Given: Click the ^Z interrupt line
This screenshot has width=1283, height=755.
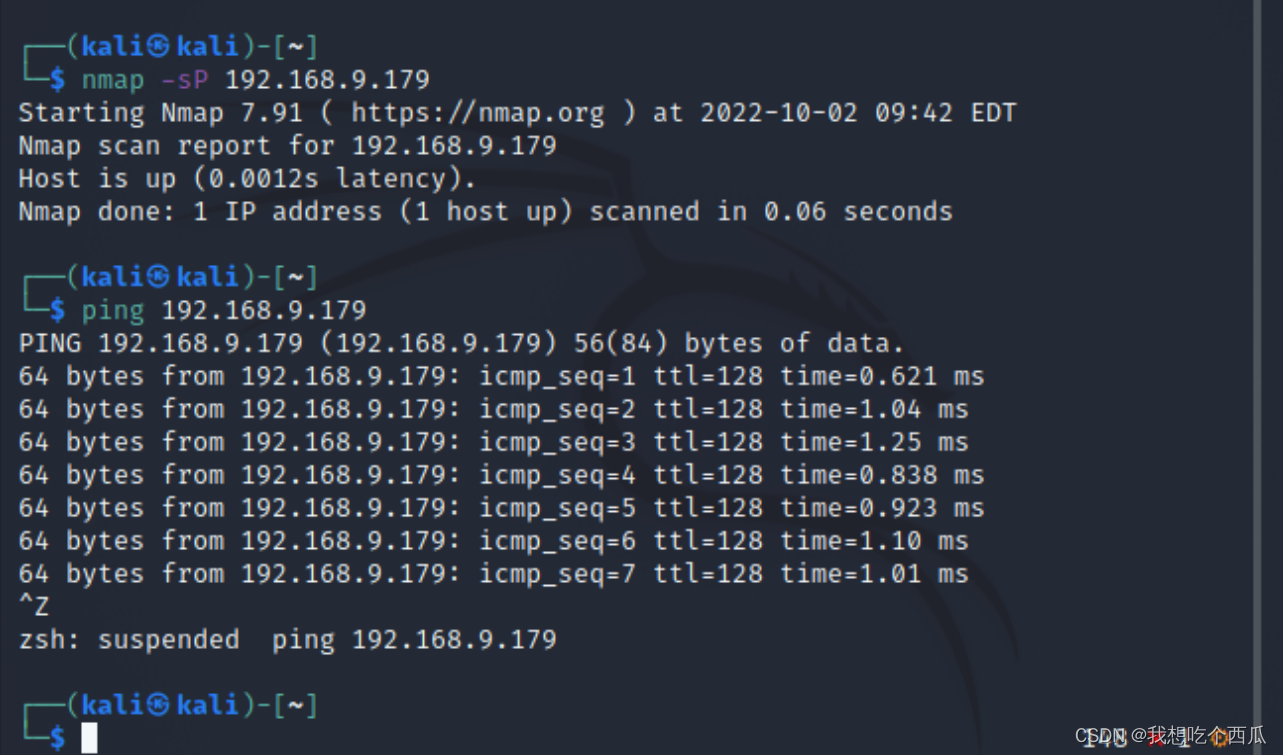Looking at the screenshot, I should coord(34,607).
